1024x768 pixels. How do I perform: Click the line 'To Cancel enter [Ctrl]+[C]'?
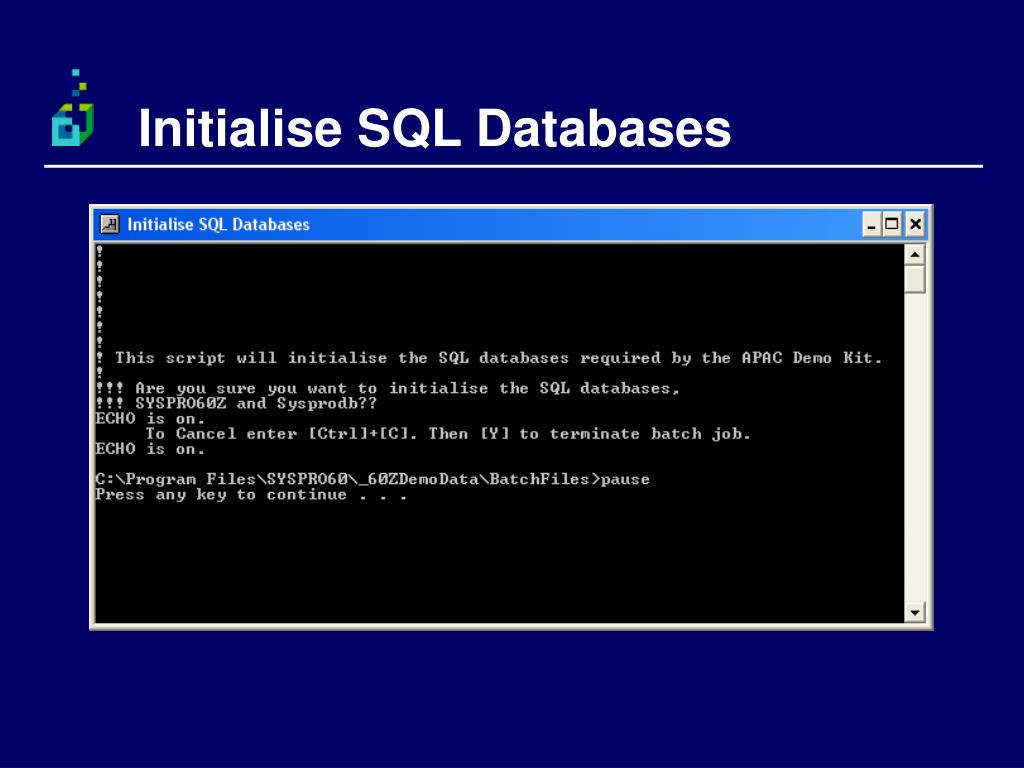448,434
